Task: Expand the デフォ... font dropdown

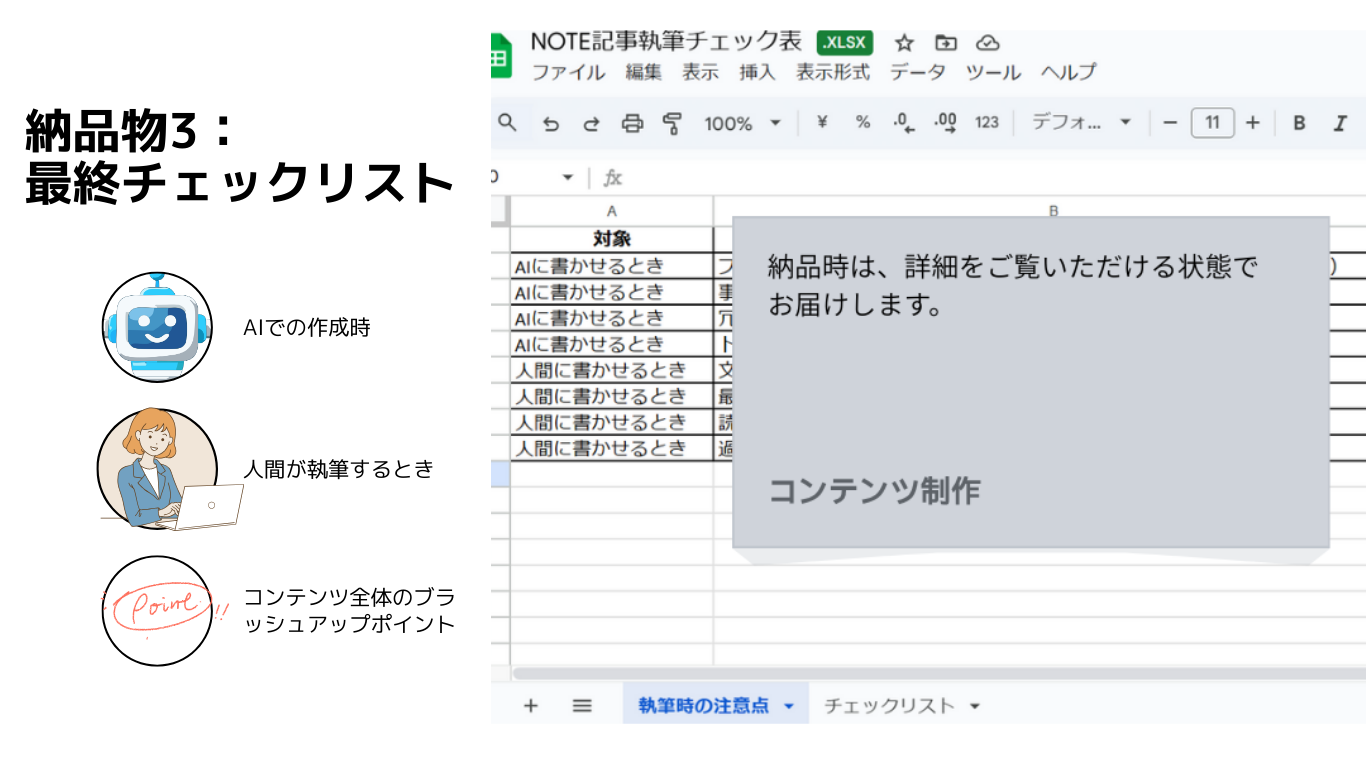Action: point(1081,123)
